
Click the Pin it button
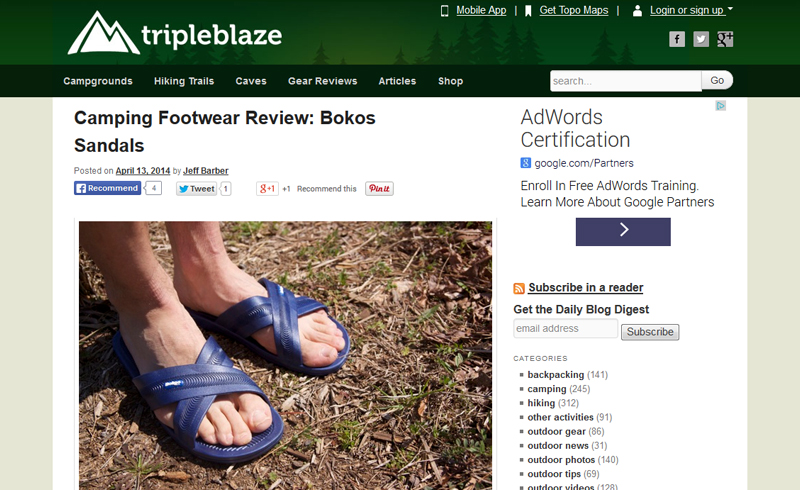click(x=379, y=188)
